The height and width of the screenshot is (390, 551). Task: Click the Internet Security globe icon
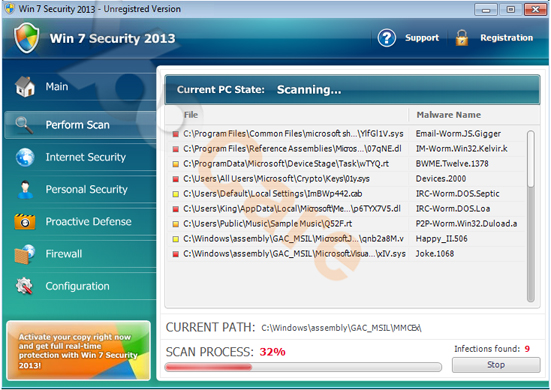click(25, 157)
